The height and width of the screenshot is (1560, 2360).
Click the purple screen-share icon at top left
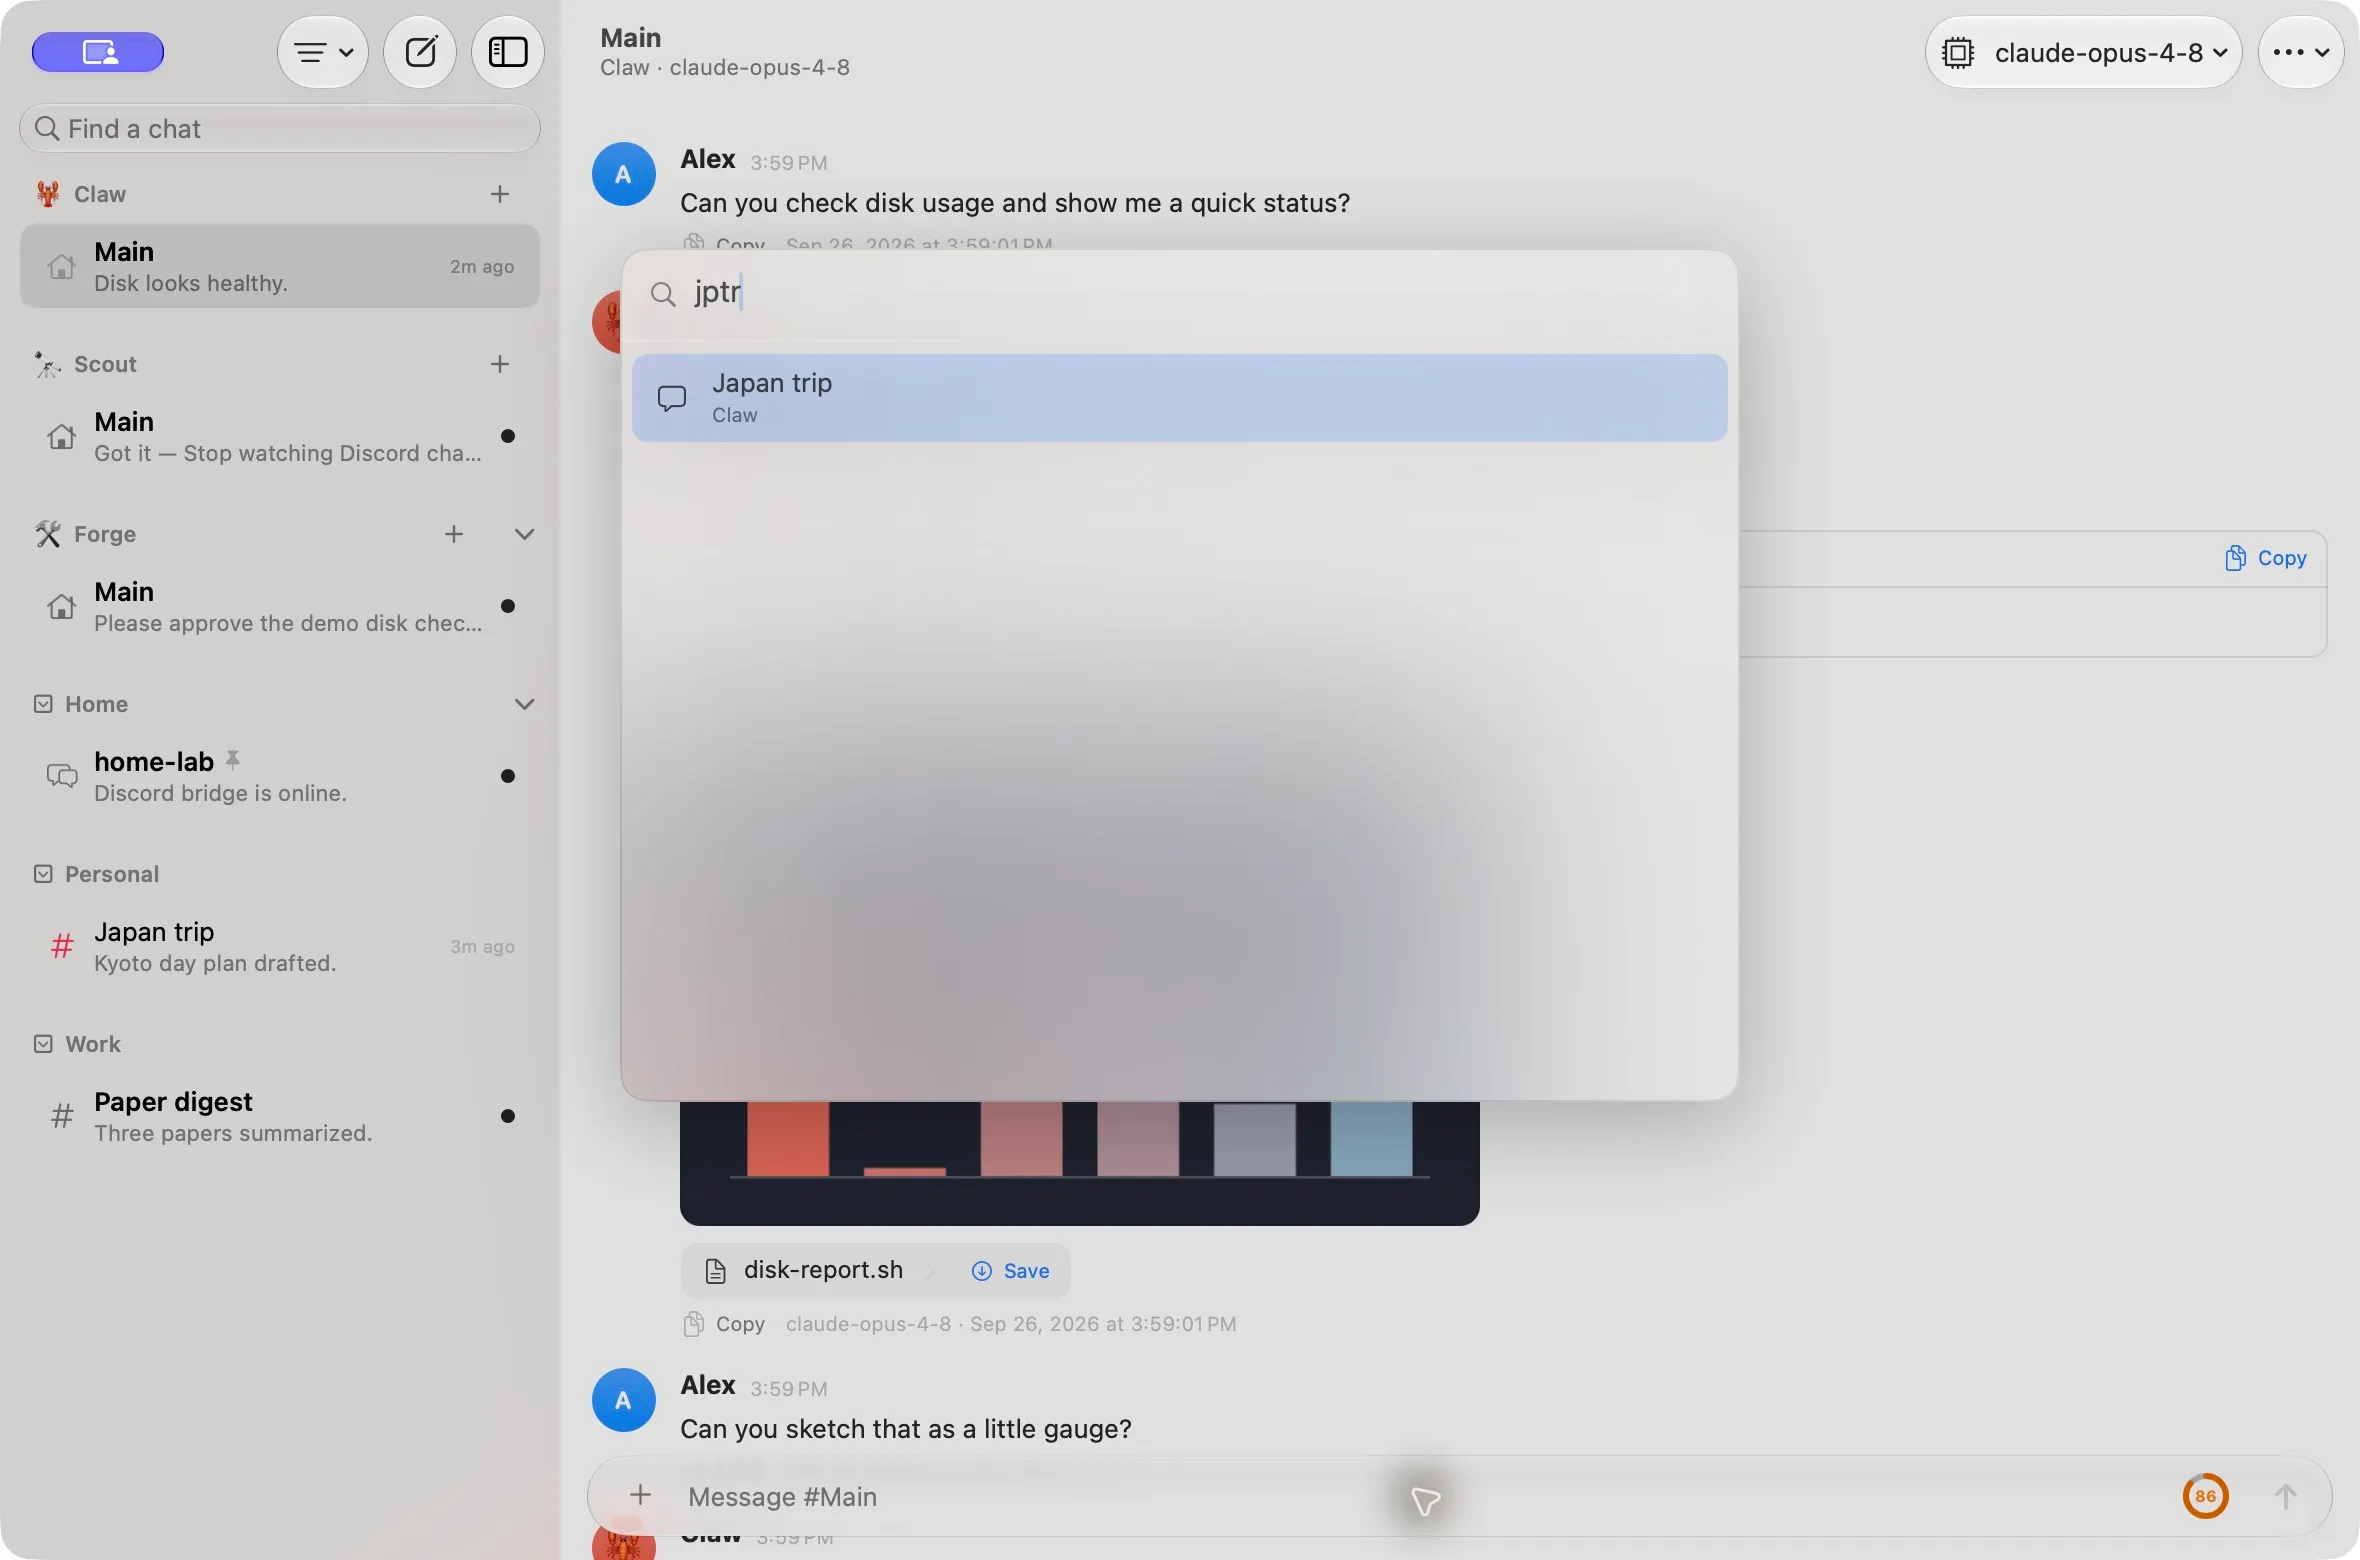click(98, 52)
